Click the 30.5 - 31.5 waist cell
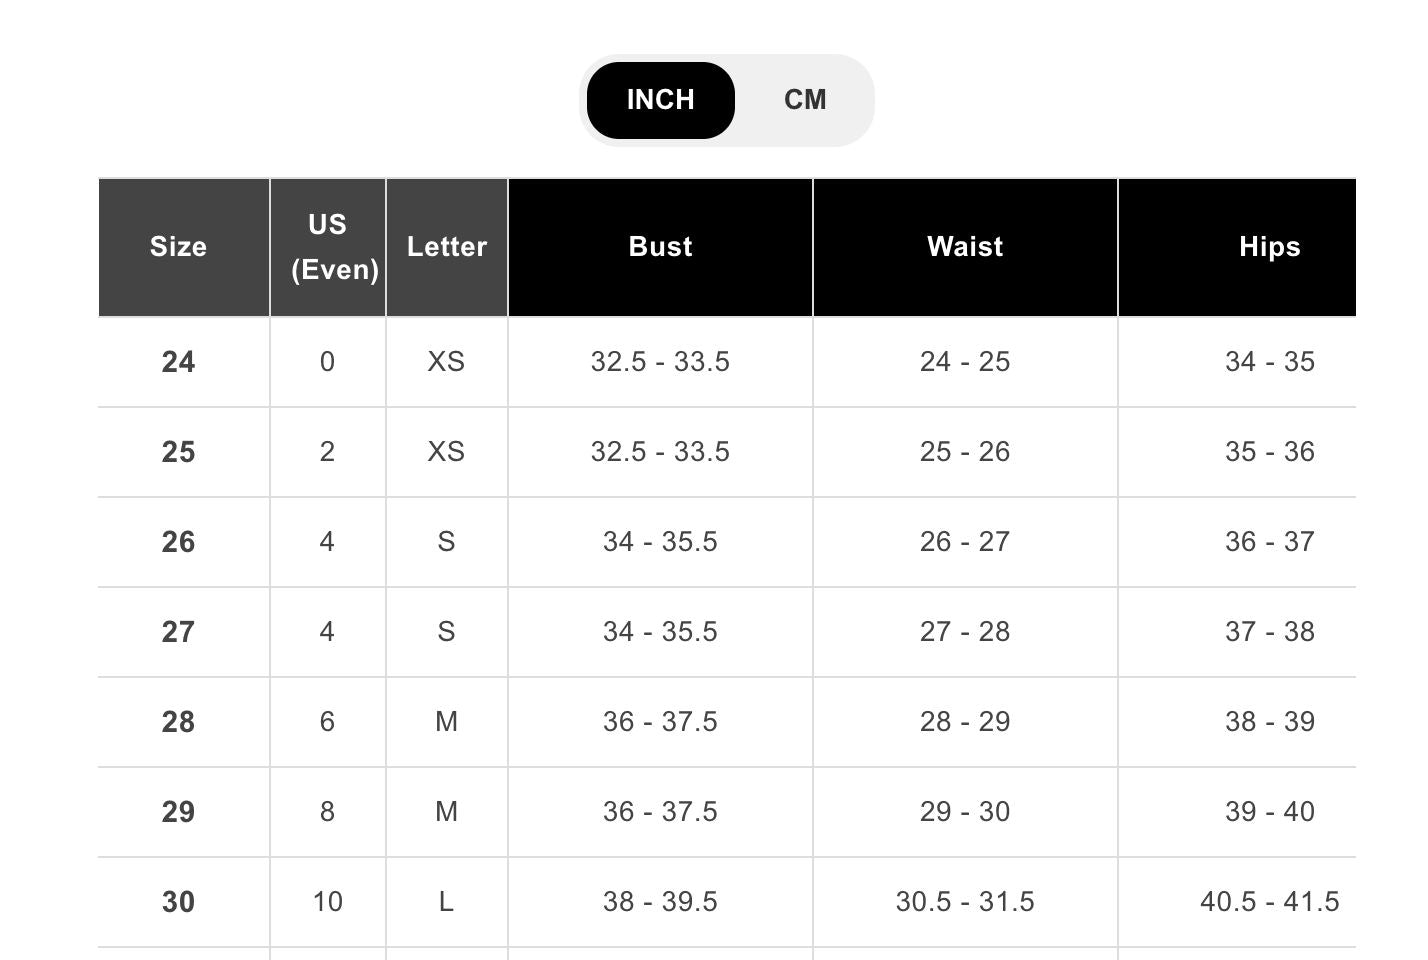This screenshot has height=960, width=1428. (965, 902)
